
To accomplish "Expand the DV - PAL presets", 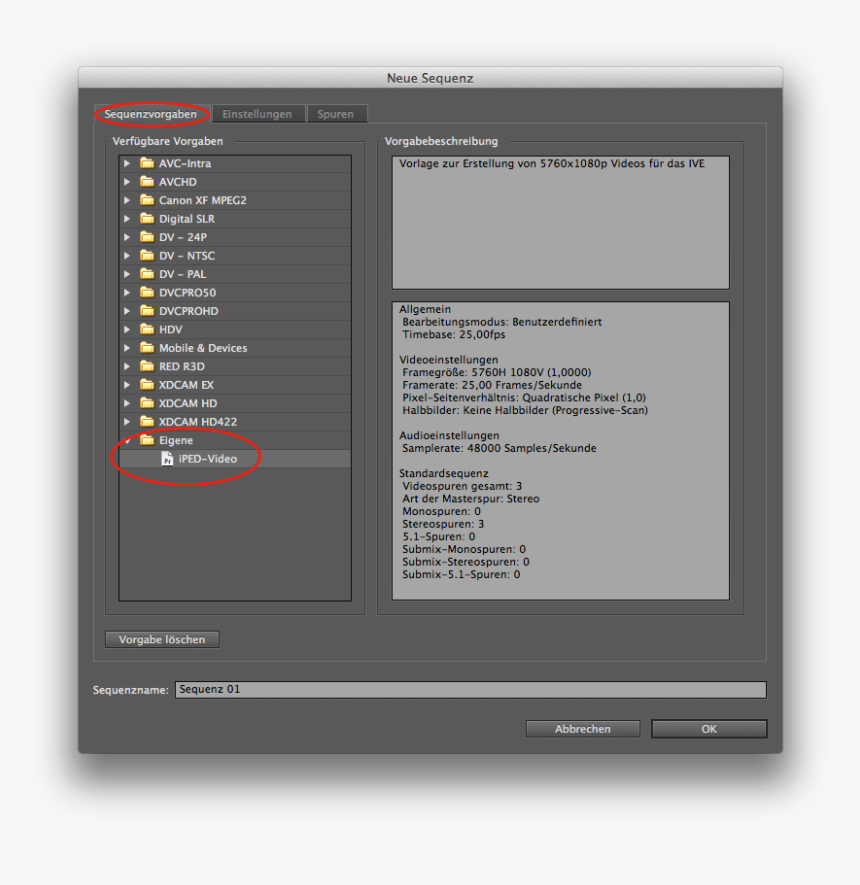I will (x=127, y=274).
